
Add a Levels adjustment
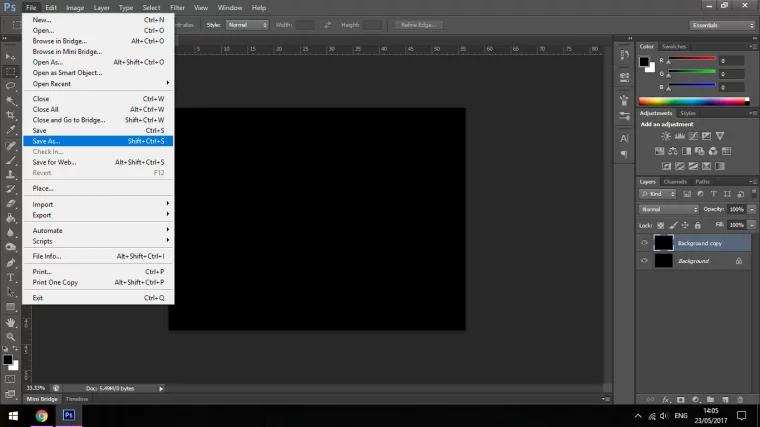coord(680,136)
